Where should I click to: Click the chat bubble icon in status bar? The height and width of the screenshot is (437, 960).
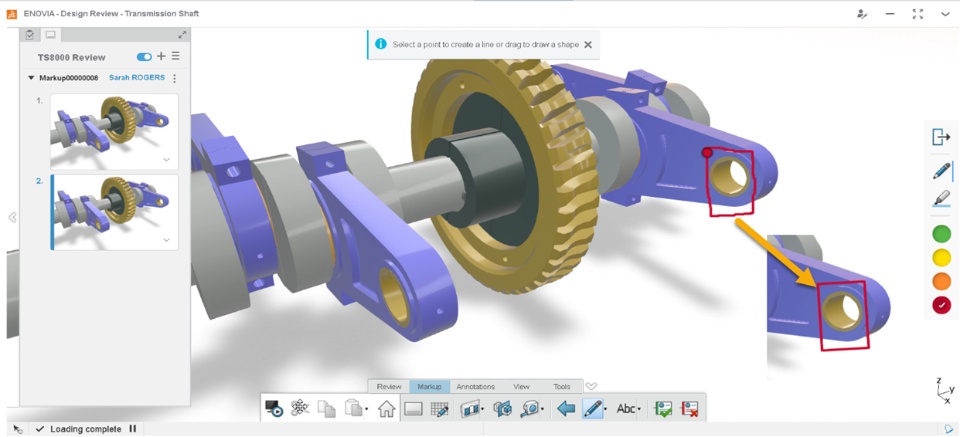[949, 429]
